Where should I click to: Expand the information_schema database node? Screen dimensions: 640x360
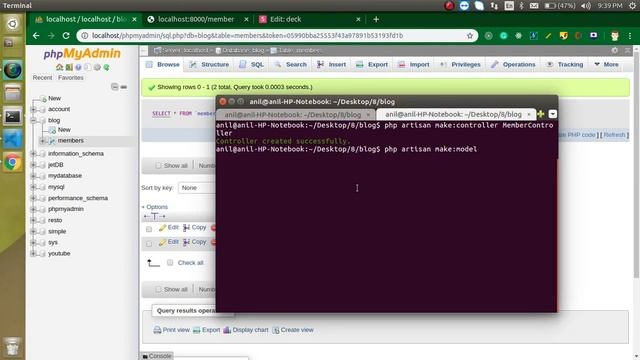[x=33, y=154]
